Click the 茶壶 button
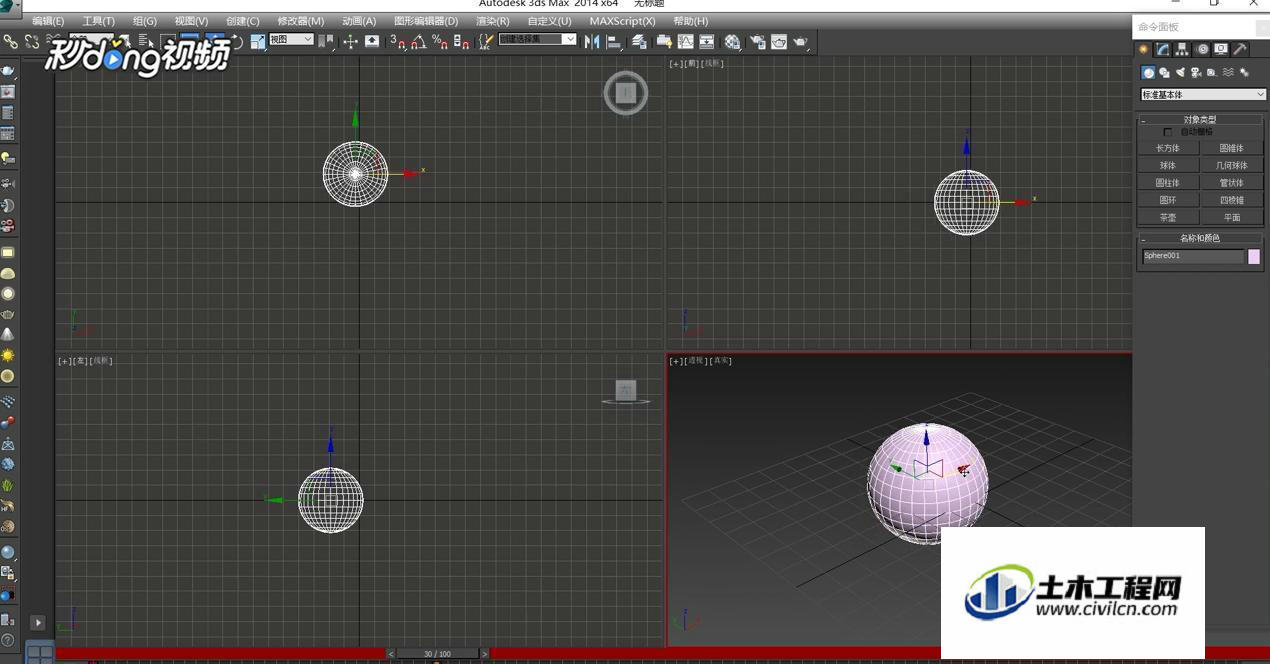 pos(1168,217)
